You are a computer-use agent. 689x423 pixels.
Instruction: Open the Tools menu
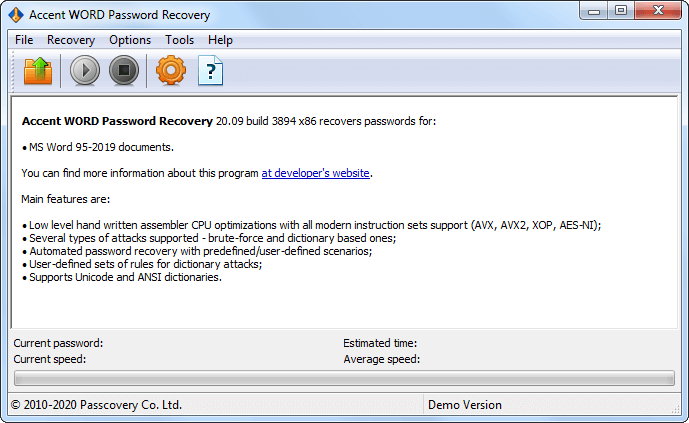point(179,40)
